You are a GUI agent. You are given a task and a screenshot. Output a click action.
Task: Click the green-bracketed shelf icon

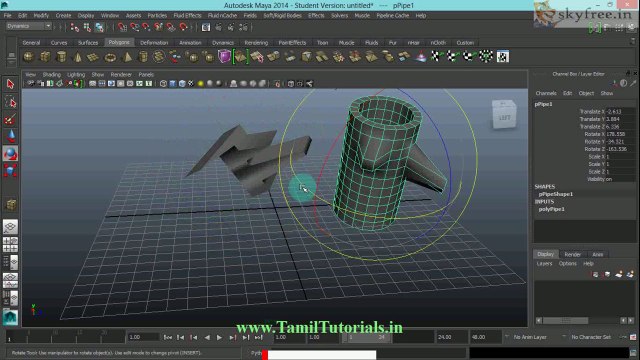tap(240, 57)
